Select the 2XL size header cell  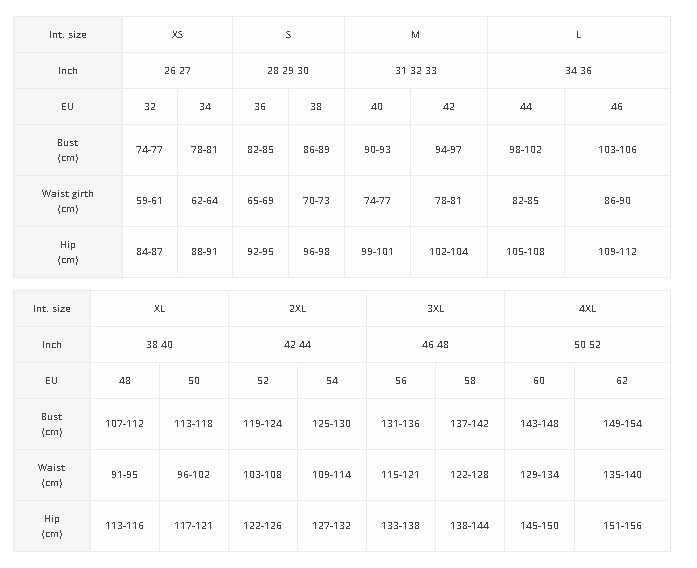tap(297, 308)
